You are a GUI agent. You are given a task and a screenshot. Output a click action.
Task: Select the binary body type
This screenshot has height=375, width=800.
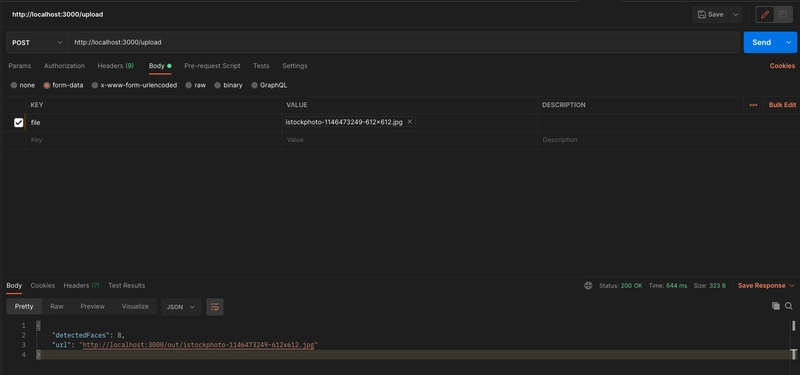[228, 85]
